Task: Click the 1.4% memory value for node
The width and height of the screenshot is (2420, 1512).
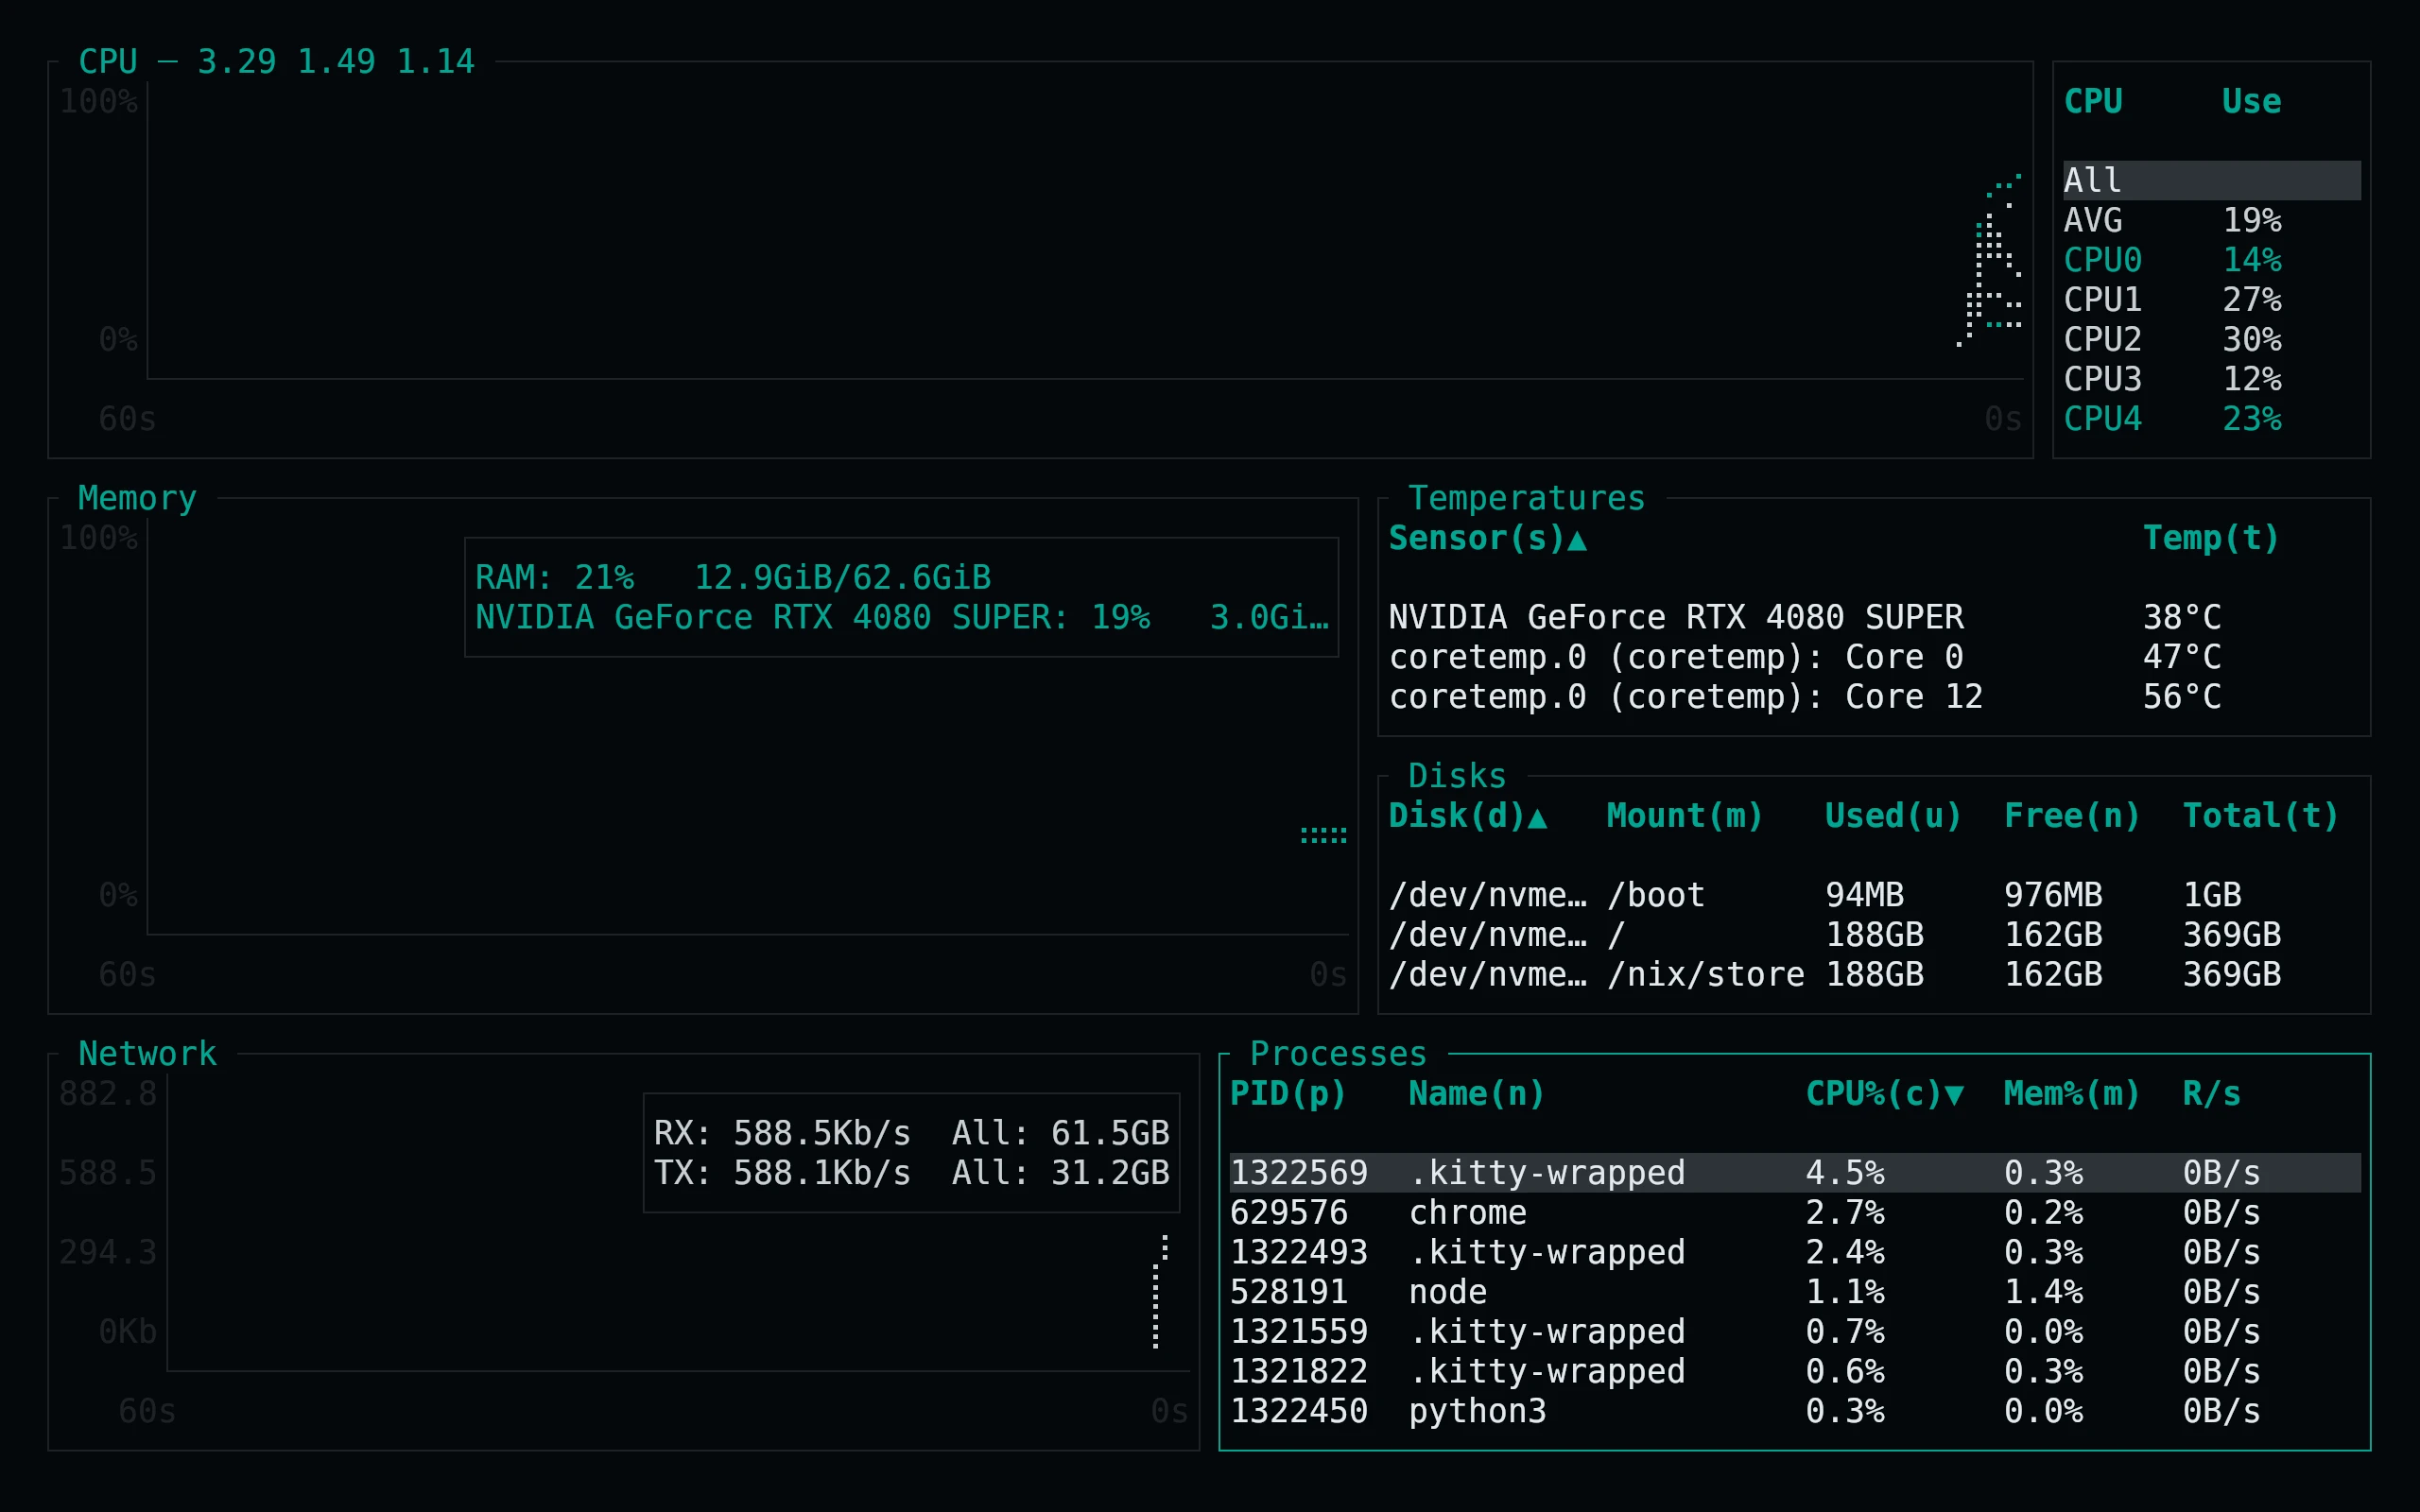Action: tap(2043, 1291)
